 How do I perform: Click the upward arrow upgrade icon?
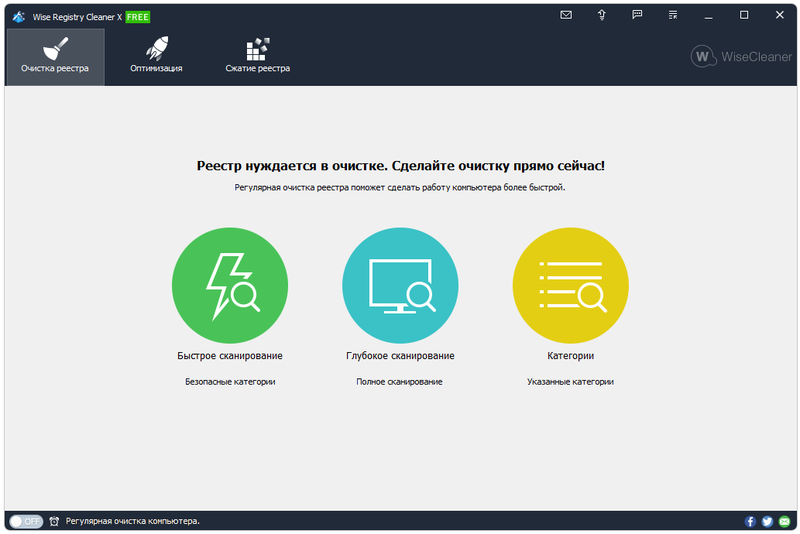pos(602,15)
